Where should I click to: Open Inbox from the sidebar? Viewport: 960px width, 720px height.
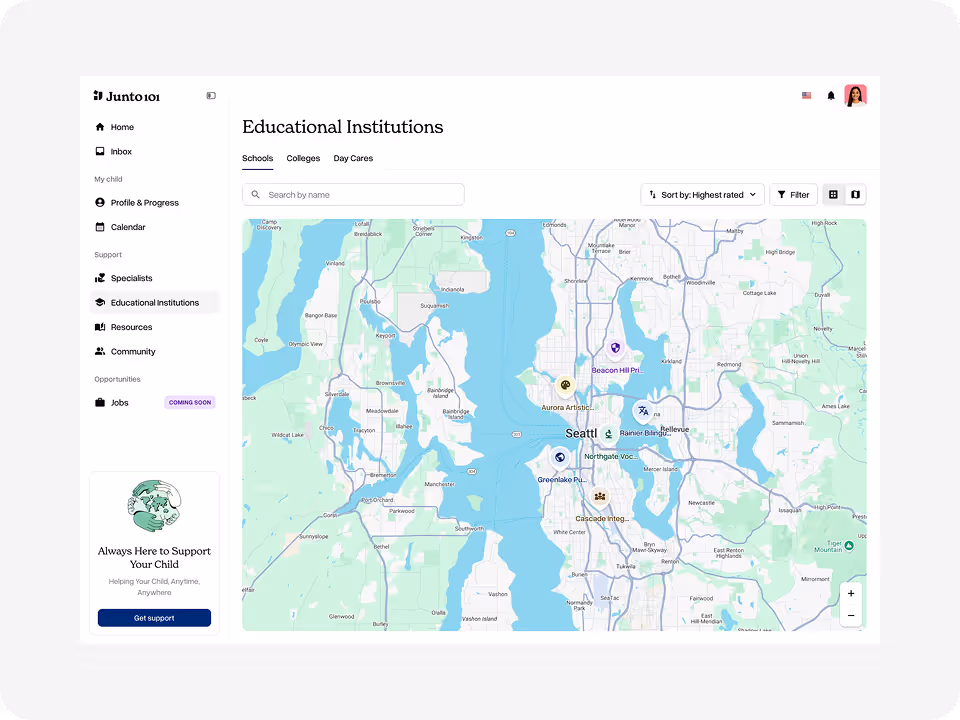(x=121, y=151)
